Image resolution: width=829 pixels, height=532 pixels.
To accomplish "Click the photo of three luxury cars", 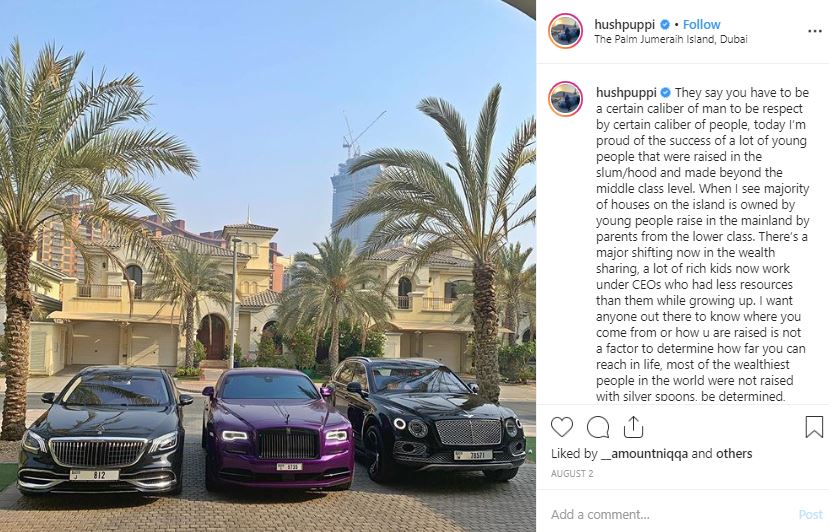I will (x=268, y=266).
